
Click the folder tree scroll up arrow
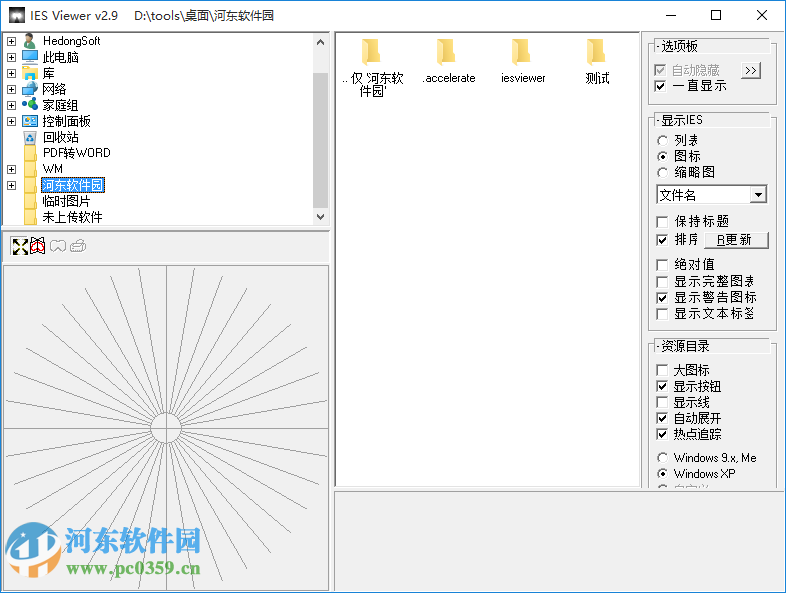coord(320,42)
